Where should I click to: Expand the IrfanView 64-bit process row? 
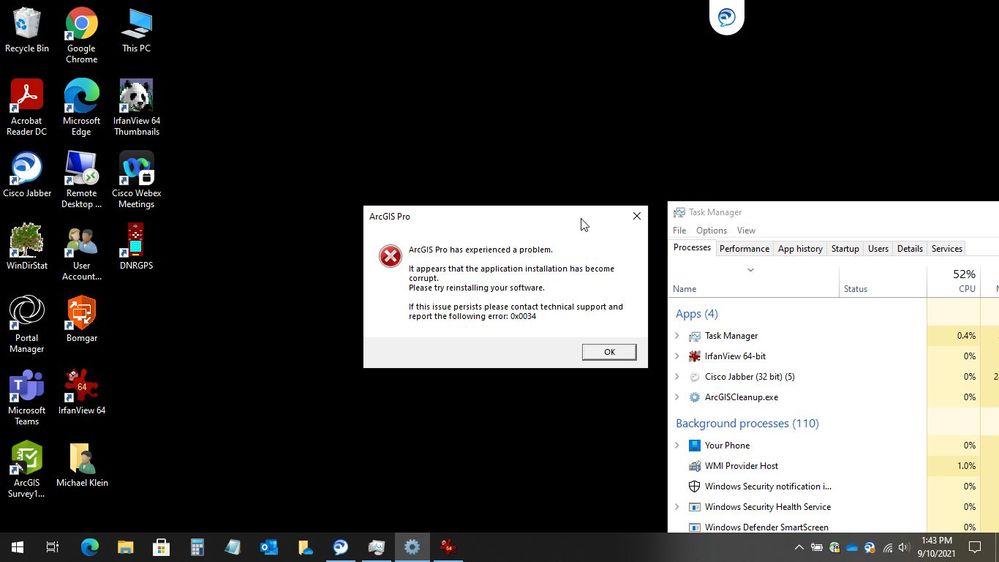click(677, 356)
